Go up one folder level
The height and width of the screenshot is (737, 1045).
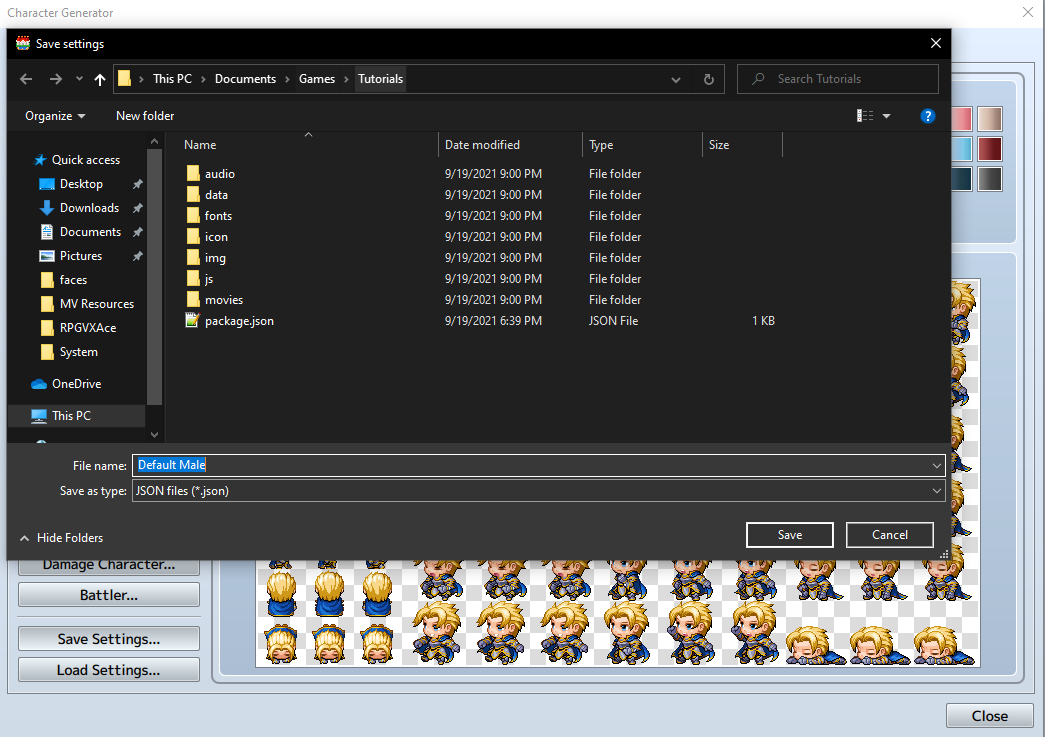(100, 79)
